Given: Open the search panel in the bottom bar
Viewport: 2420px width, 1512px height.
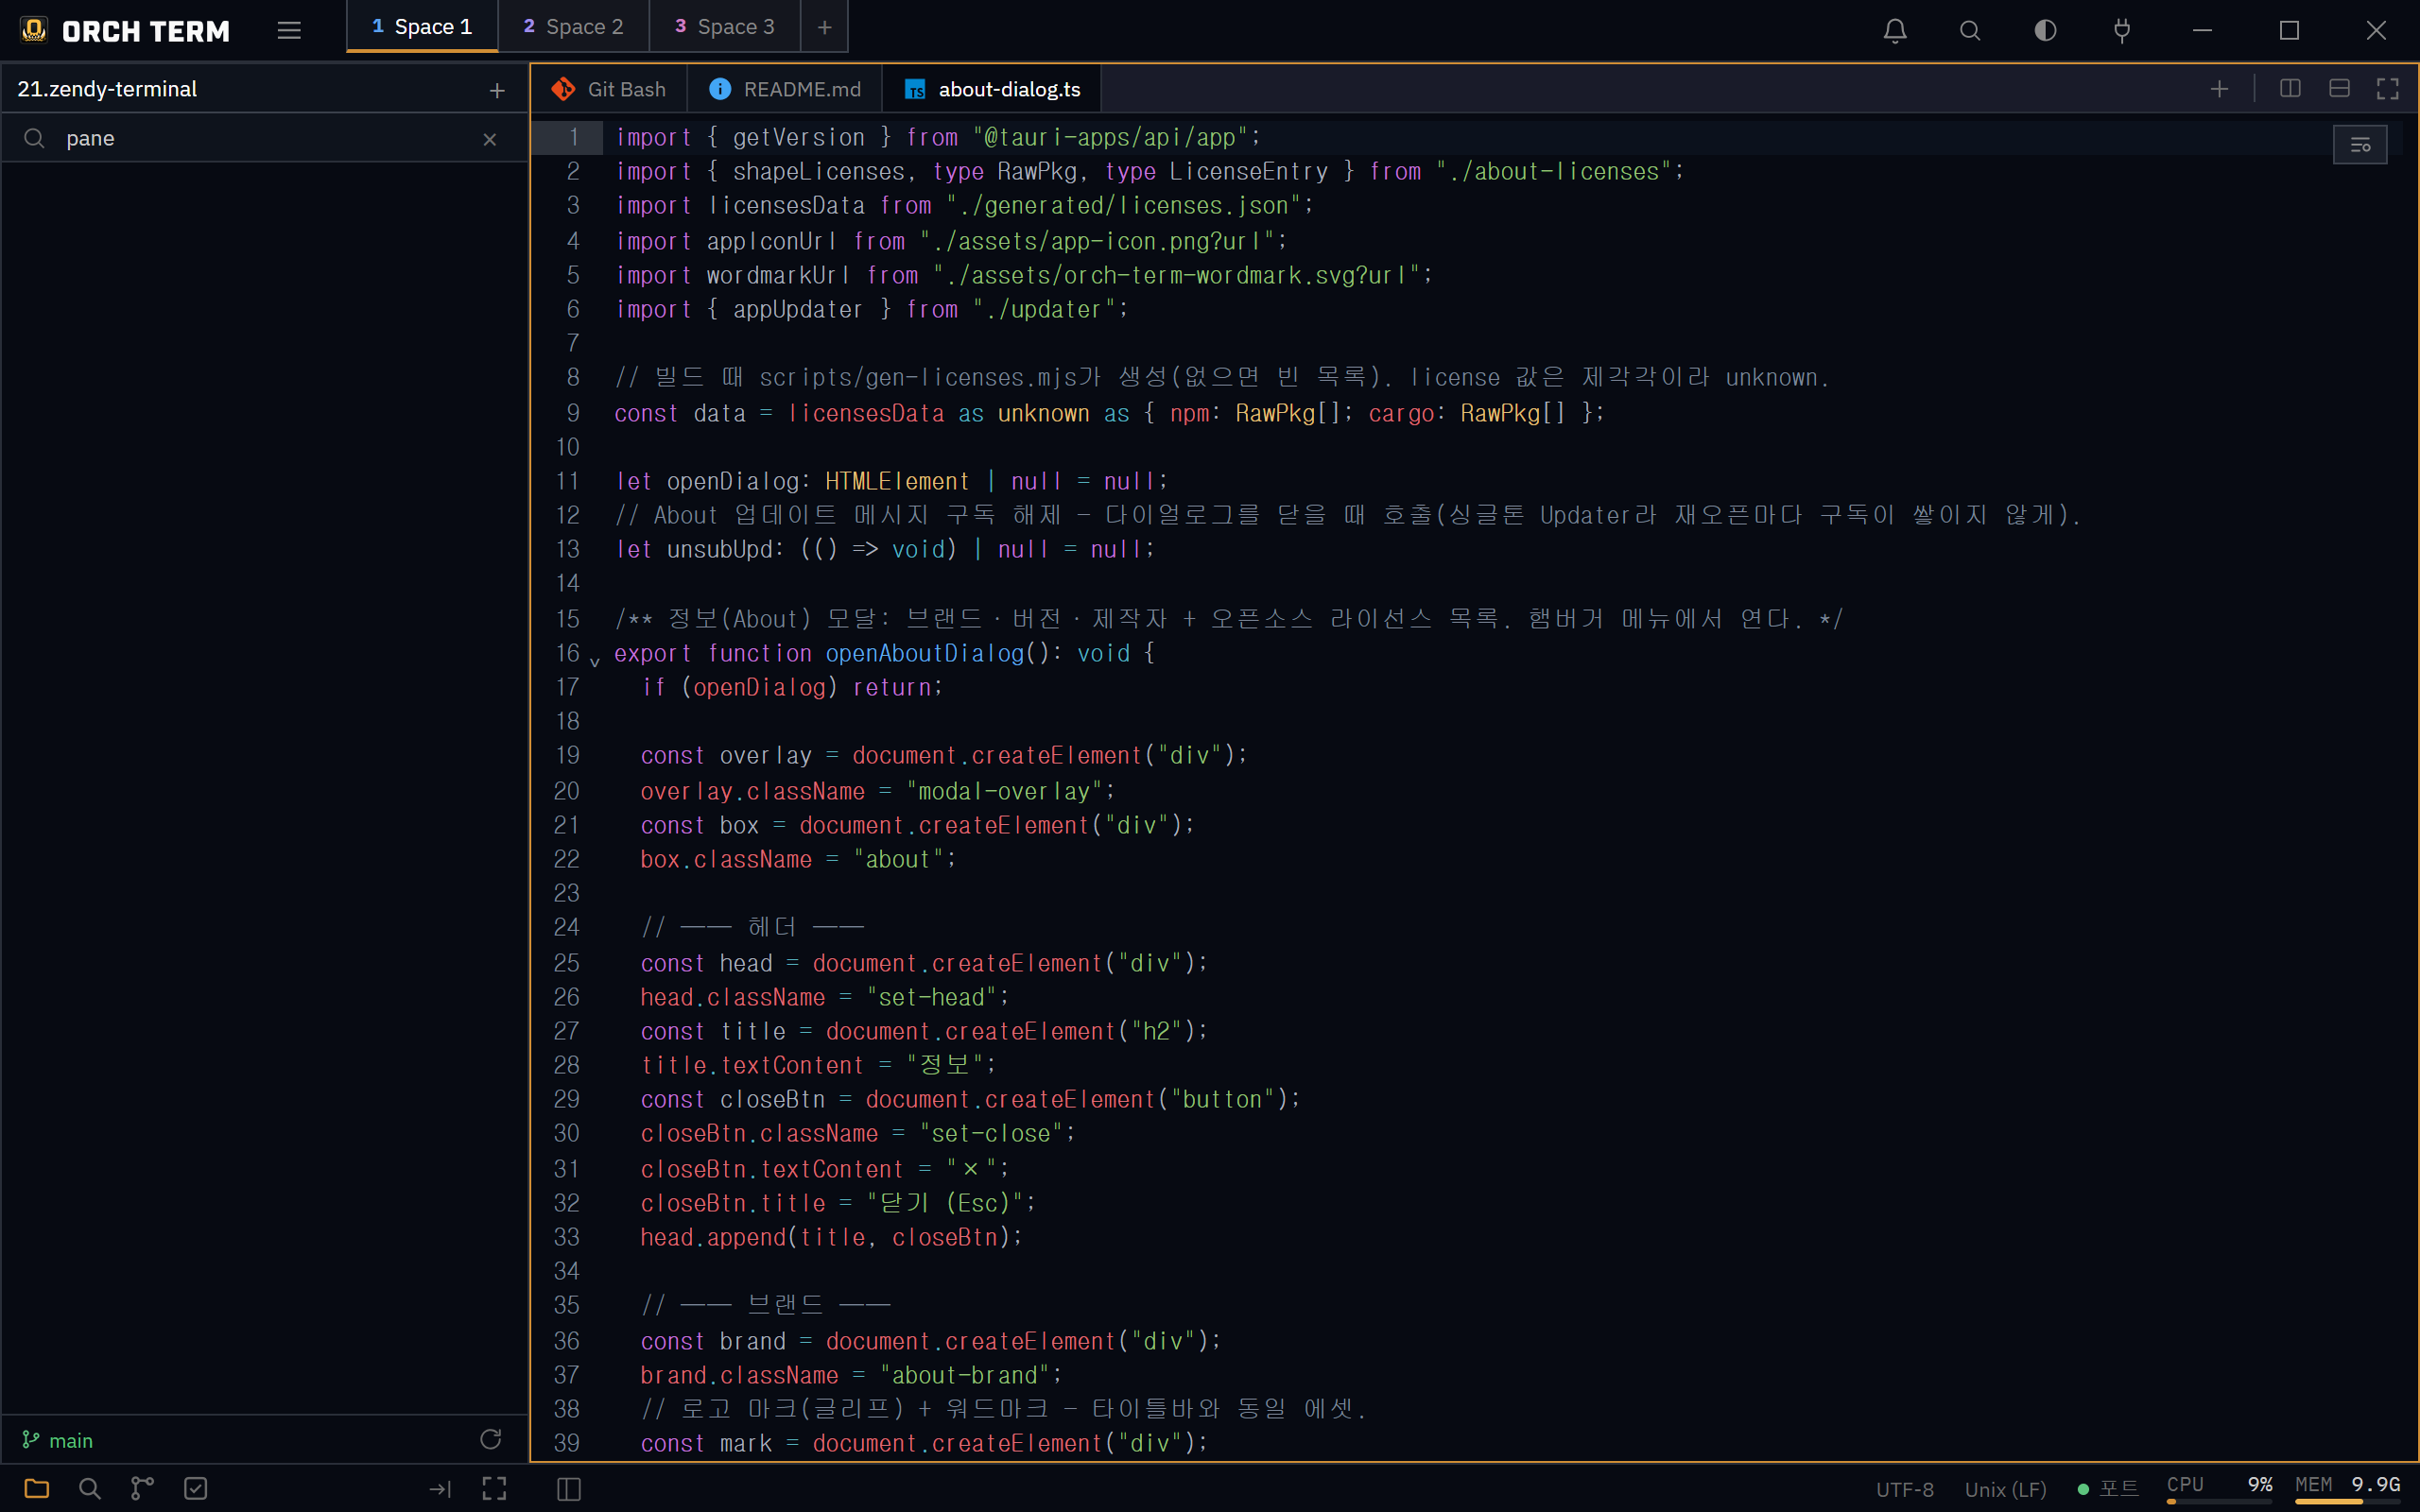Looking at the screenshot, I should coord(90,1488).
